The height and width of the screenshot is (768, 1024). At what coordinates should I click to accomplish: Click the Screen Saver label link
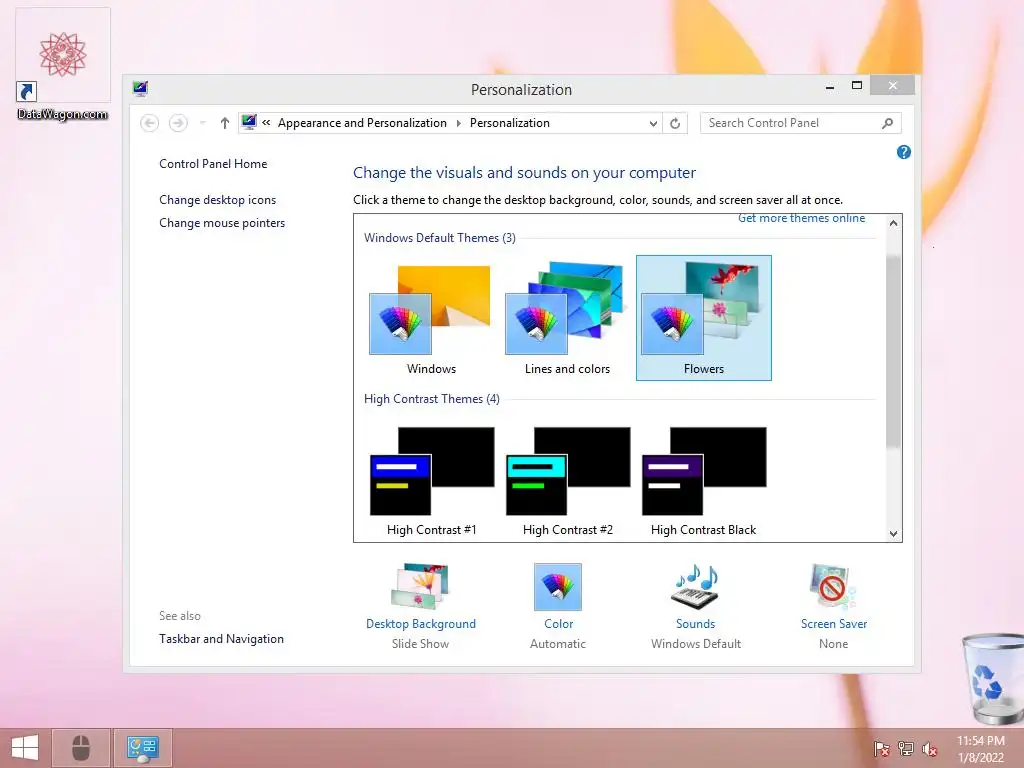(x=834, y=624)
